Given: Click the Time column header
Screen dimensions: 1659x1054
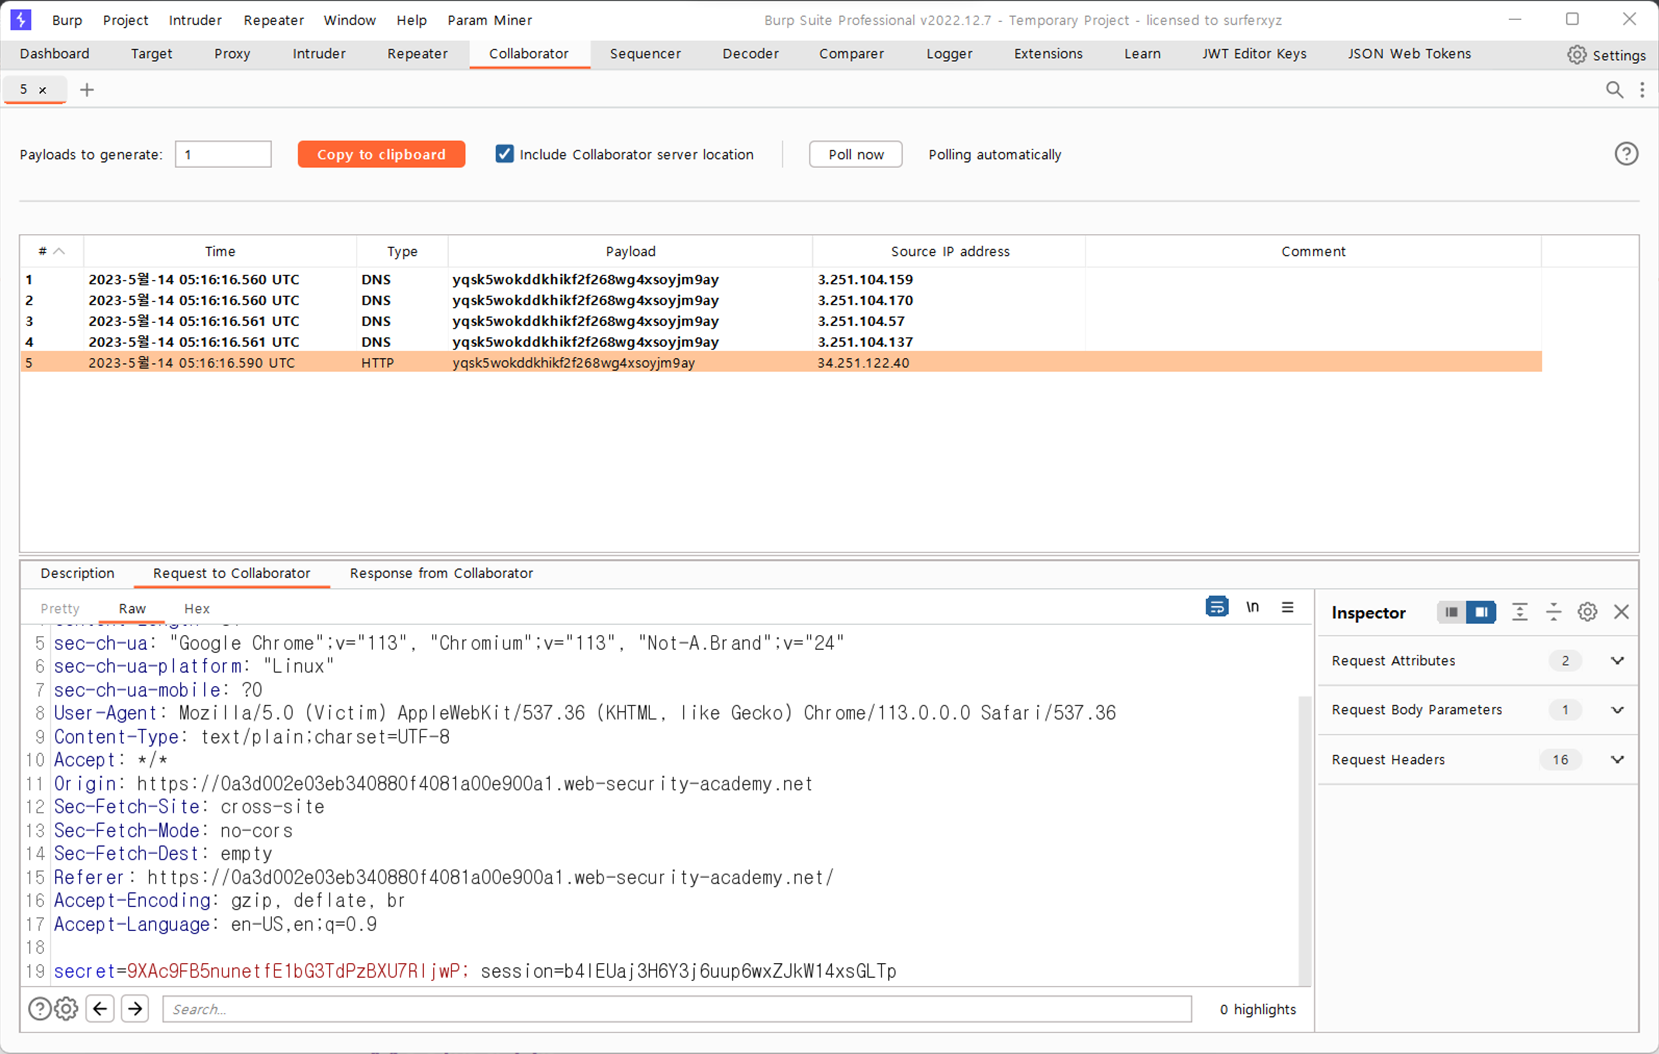Looking at the screenshot, I should tap(220, 251).
